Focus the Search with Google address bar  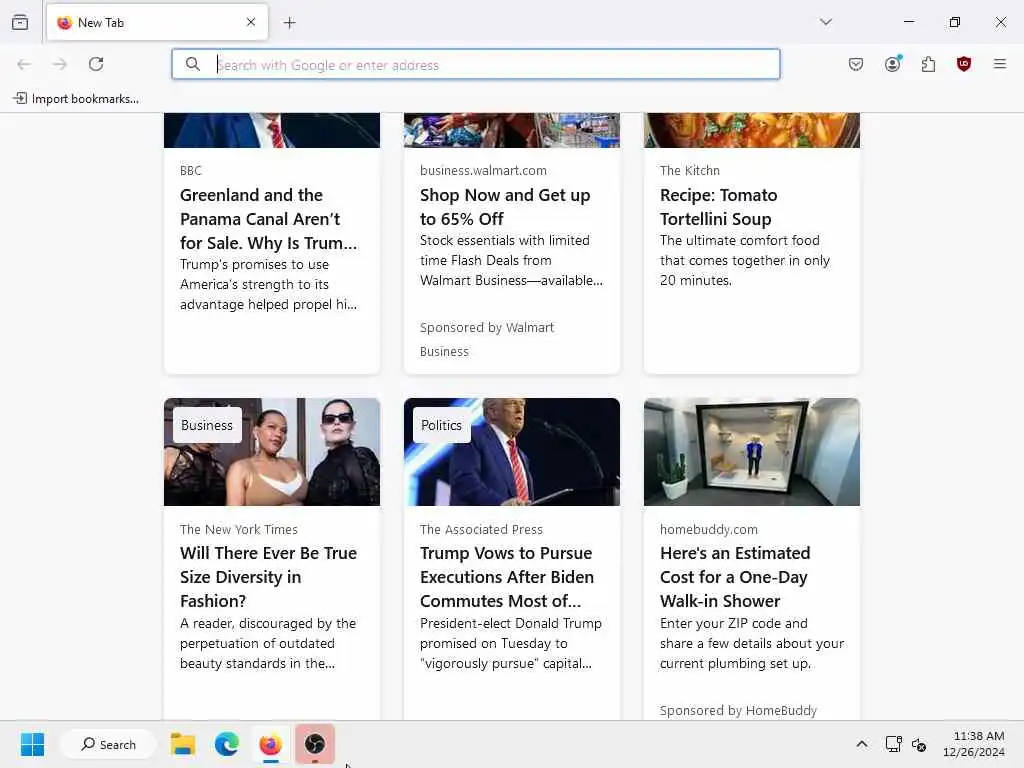coord(475,65)
